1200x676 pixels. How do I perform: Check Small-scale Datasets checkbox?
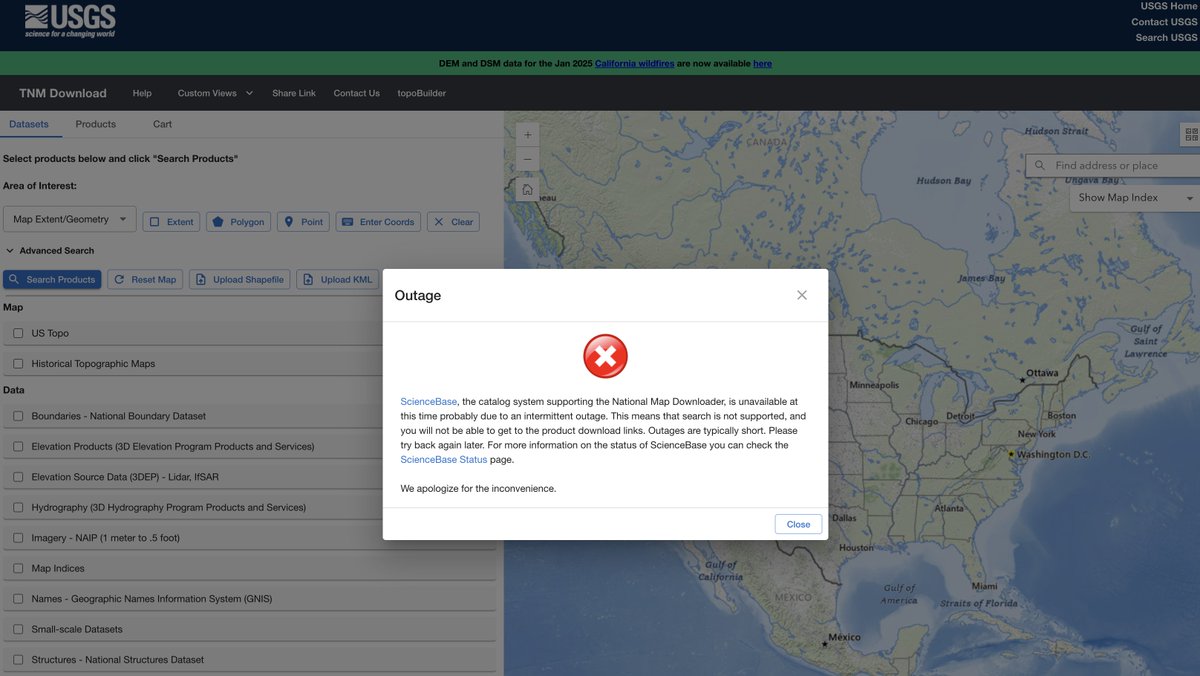point(18,630)
